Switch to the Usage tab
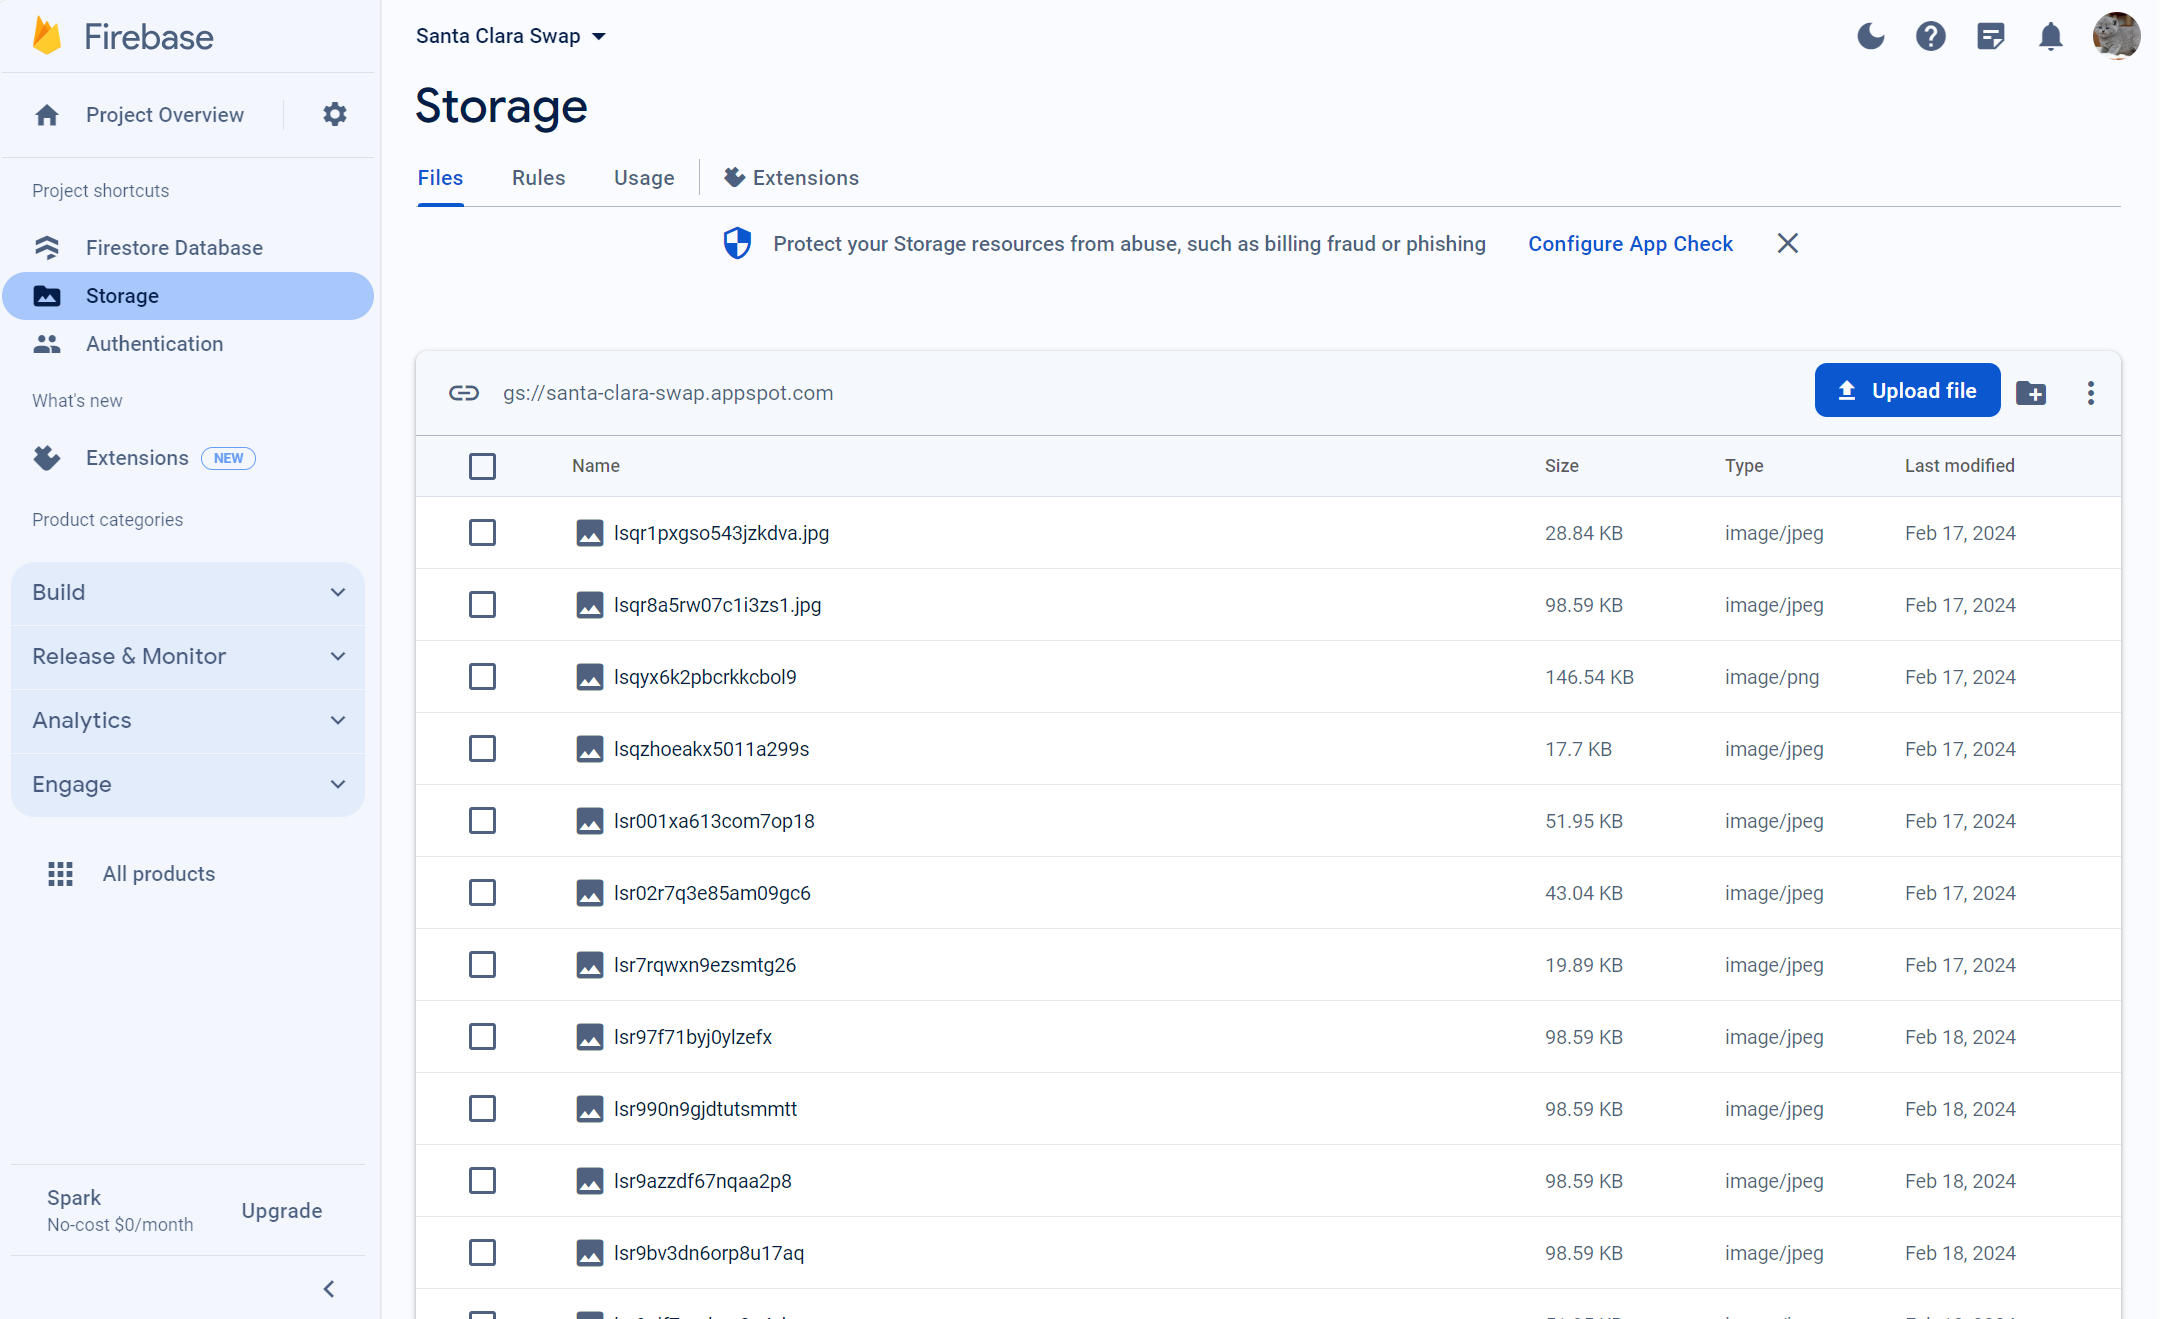Screen dimensions: 2160x1319 [643, 178]
